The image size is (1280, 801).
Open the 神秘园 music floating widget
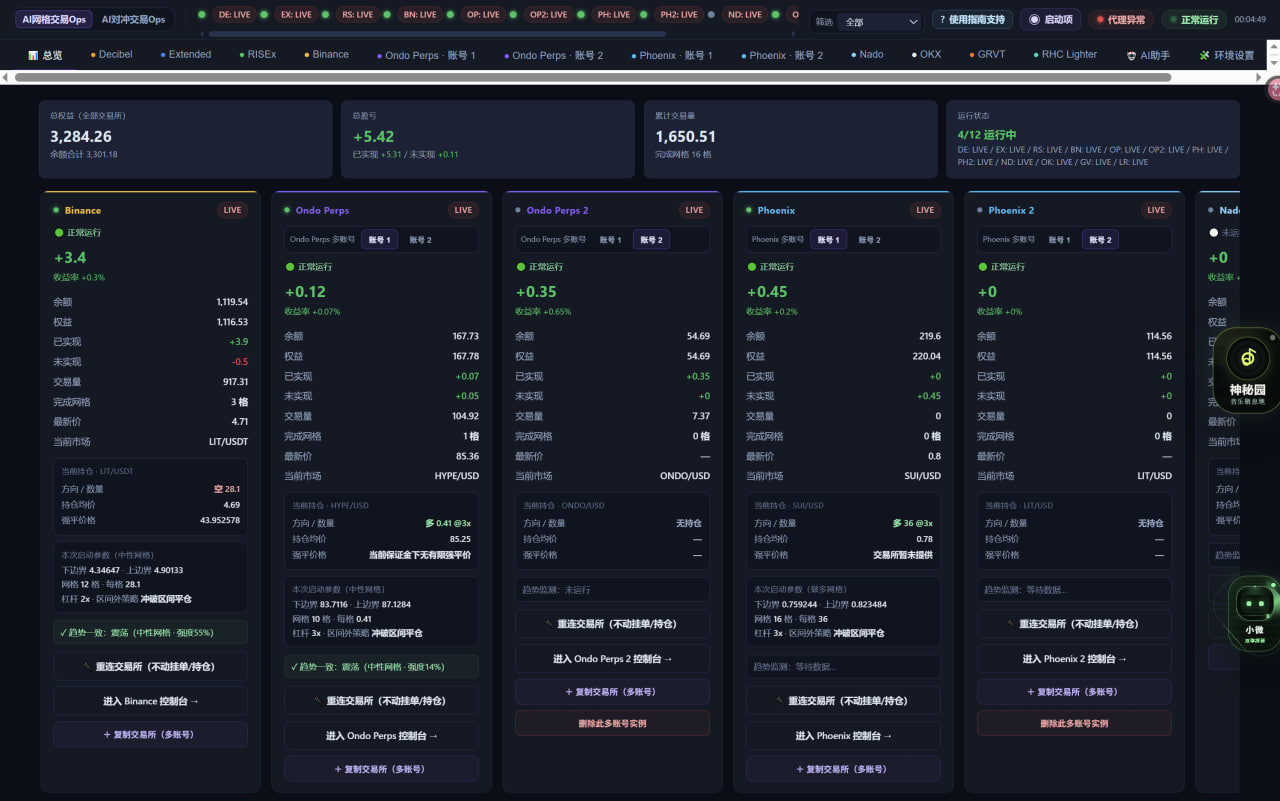point(1247,370)
